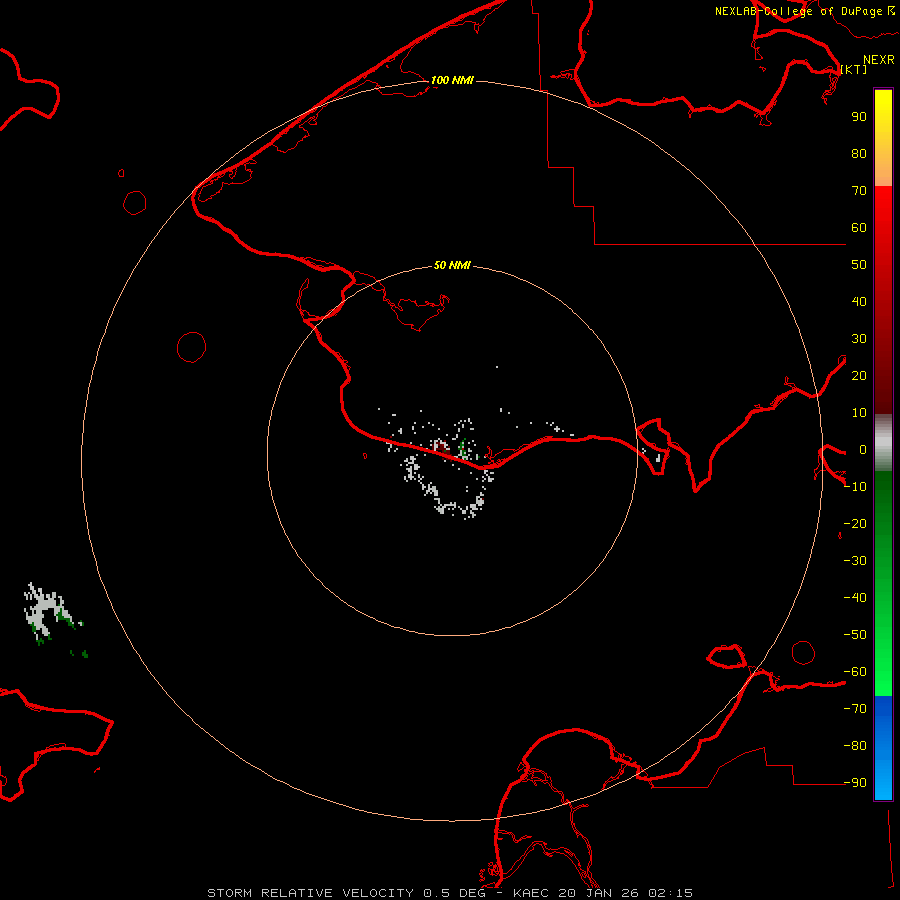Click the "[KT]" units label
Viewport: 900px width, 900px height.
pyautogui.click(x=853, y=69)
